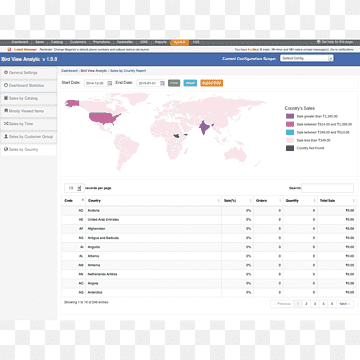This screenshot has width=360, height=360.
Task: Open the Sales menu in the top bar
Action: coord(40,42)
